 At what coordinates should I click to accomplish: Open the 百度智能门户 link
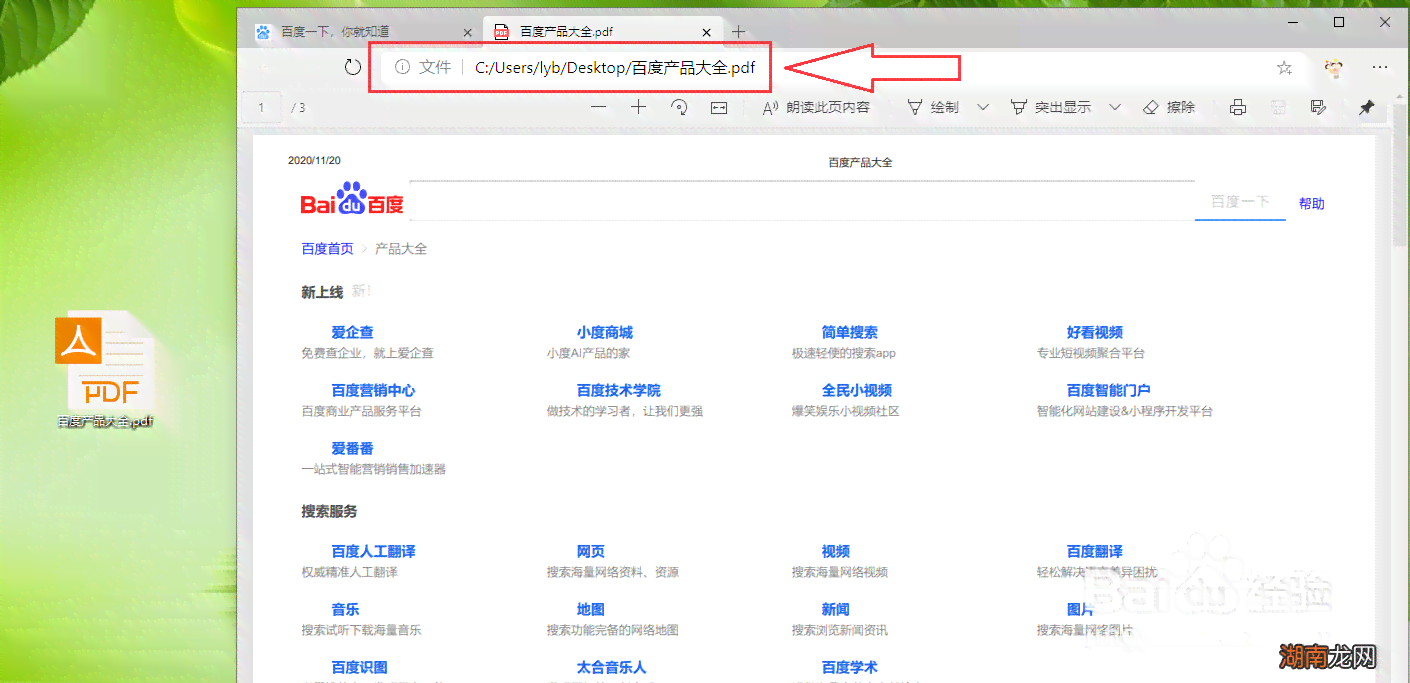(x=1108, y=390)
